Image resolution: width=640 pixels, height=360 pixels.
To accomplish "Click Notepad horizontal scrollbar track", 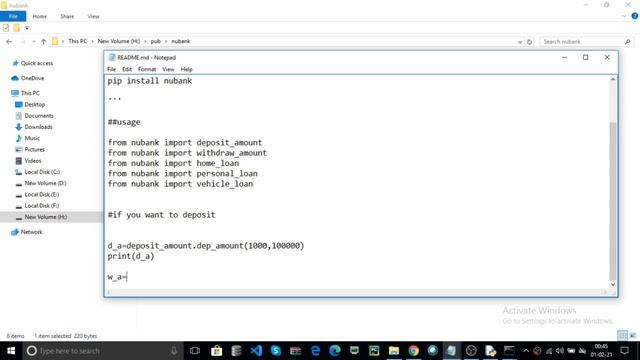I will coord(357,292).
